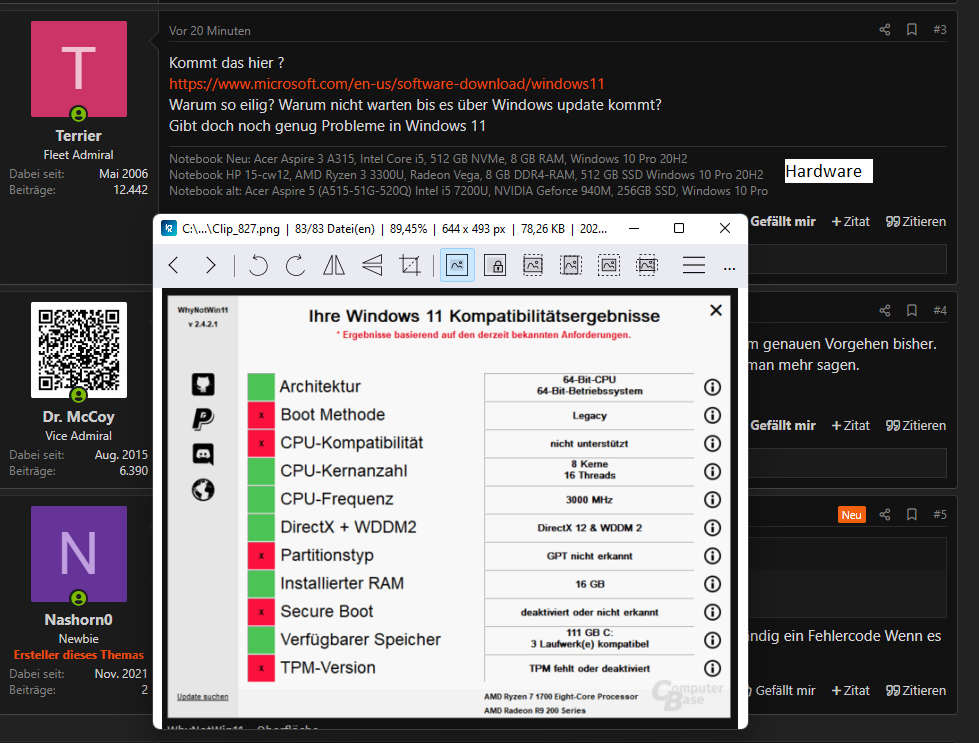Viewport: 979px width, 743px height.
Task: Maximize the image viewer window
Action: pyautogui.click(x=679, y=229)
